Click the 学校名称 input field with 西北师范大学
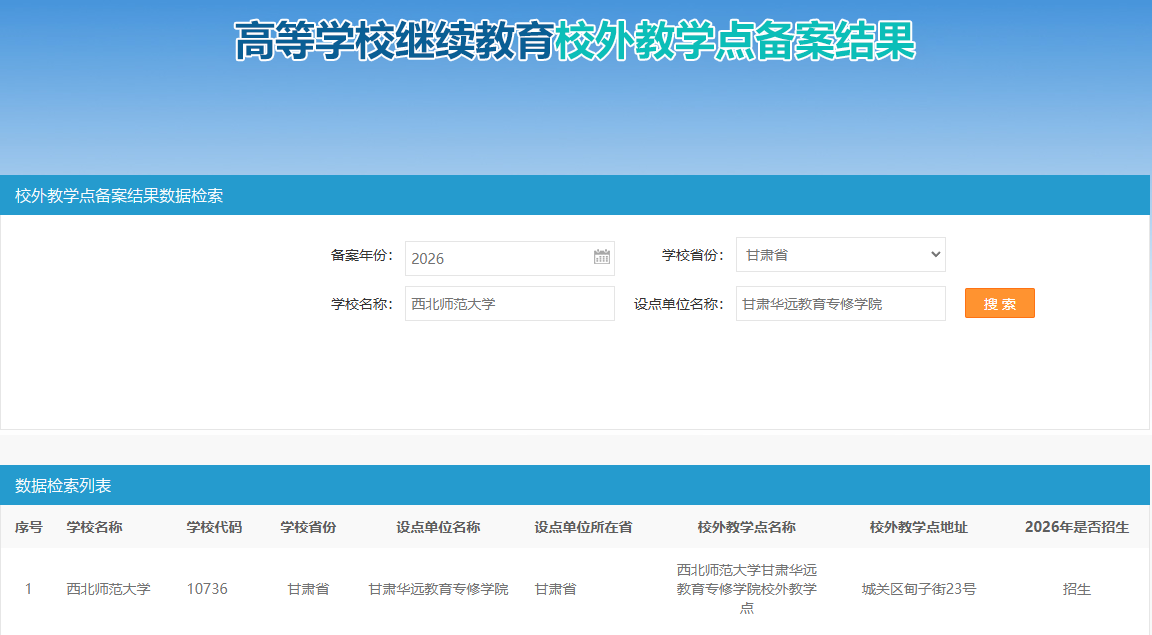The image size is (1152, 635). tap(509, 304)
